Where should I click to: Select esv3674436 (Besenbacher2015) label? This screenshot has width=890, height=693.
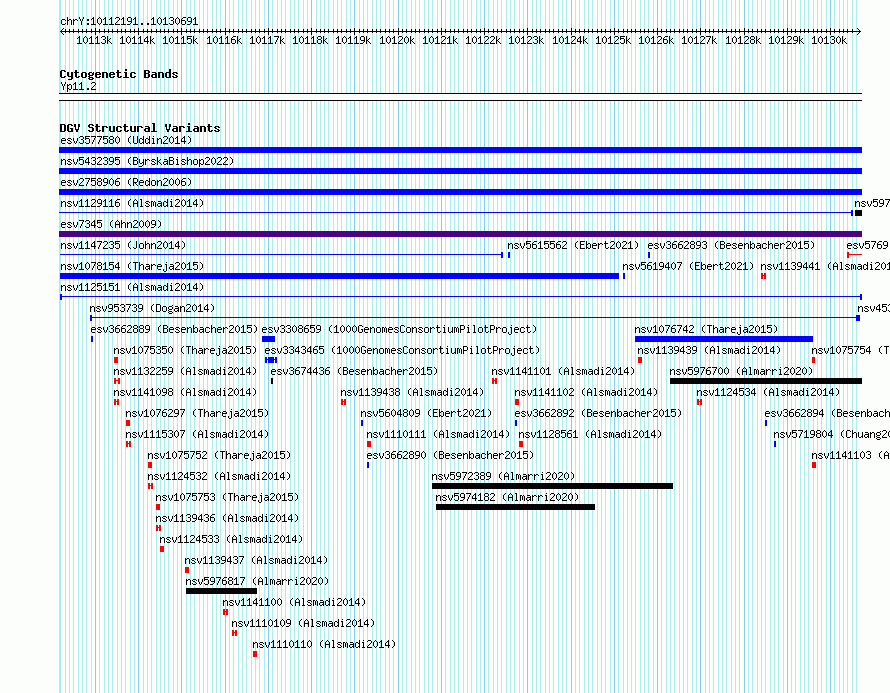(354, 371)
